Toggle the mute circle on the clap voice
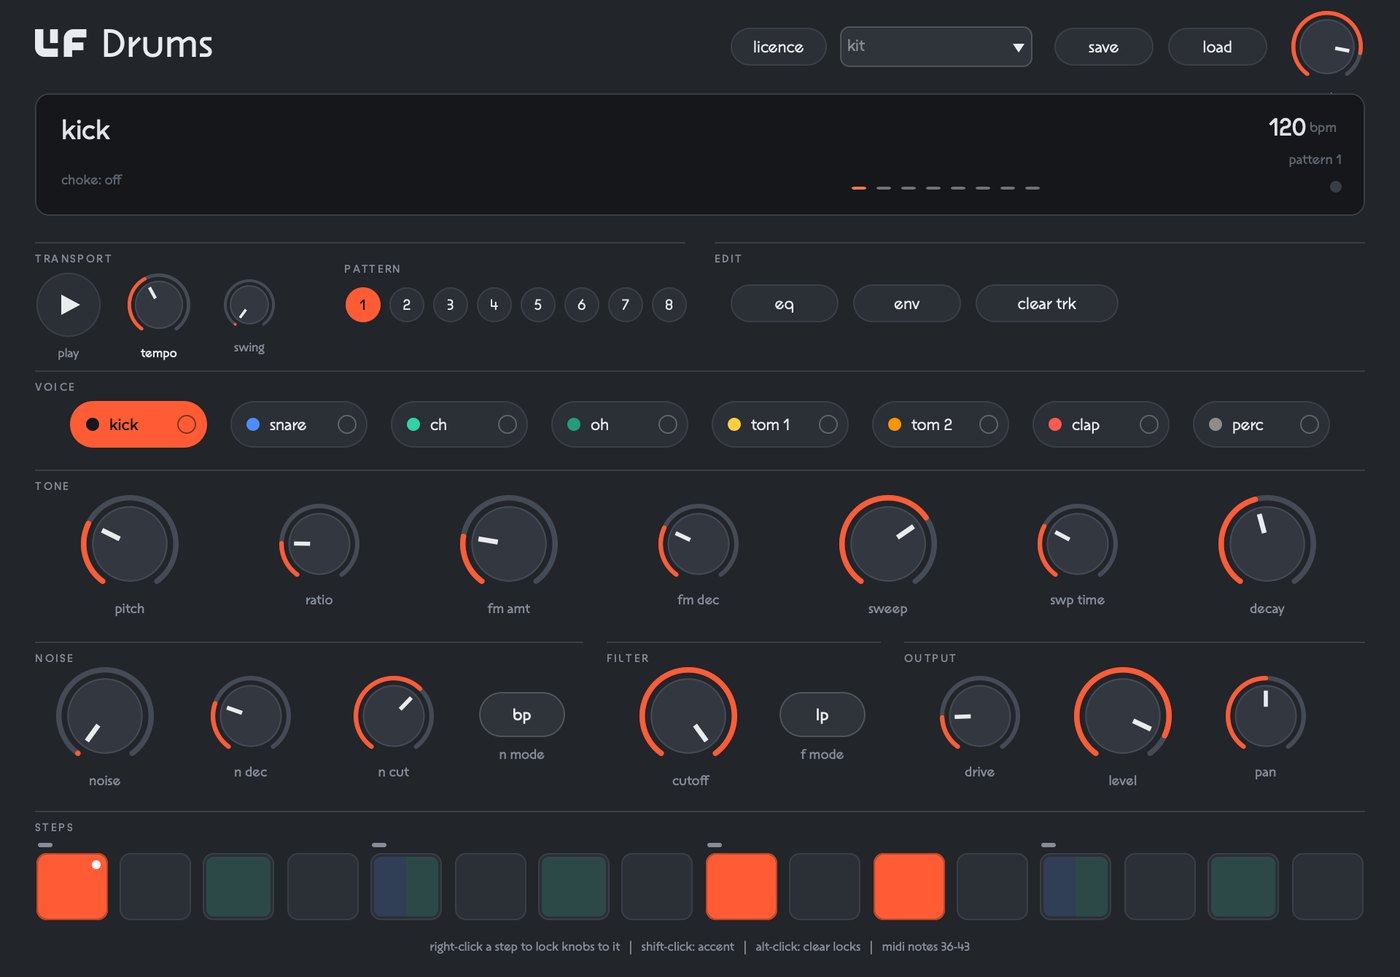Screen dimensions: 1400x977 (1149, 425)
